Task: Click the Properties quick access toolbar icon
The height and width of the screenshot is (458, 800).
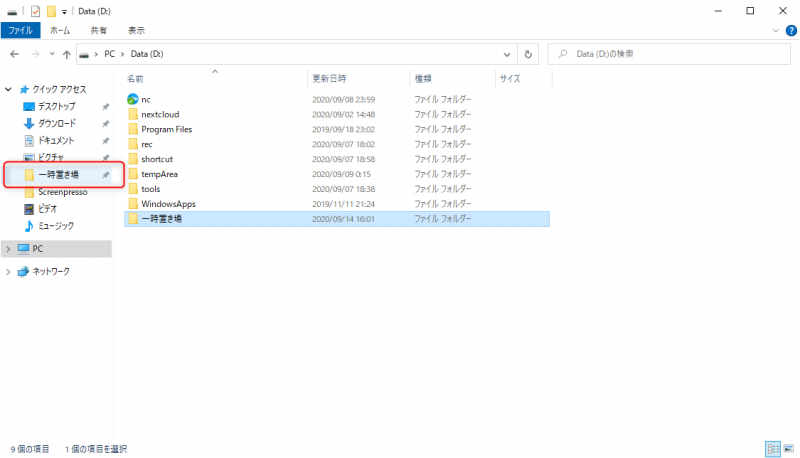Action: (x=35, y=11)
